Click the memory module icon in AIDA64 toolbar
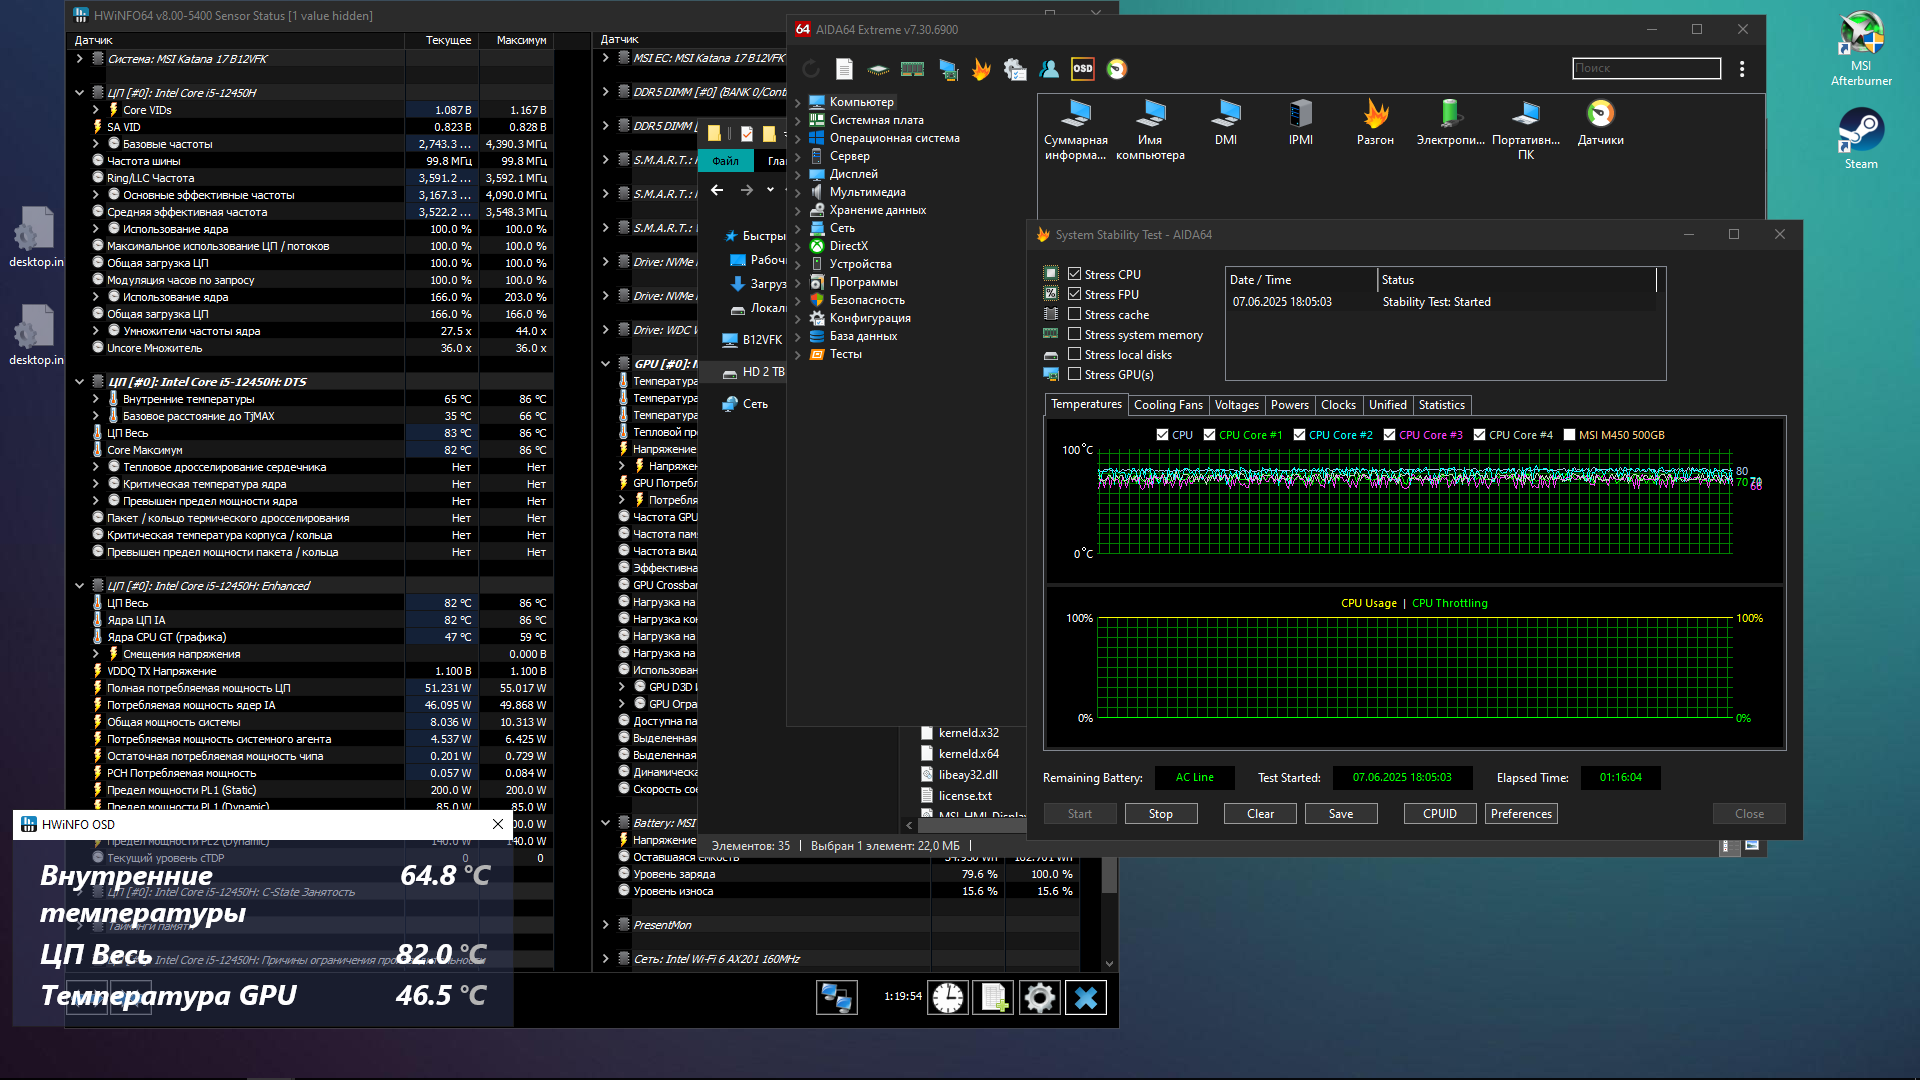1920x1080 pixels. click(x=912, y=69)
